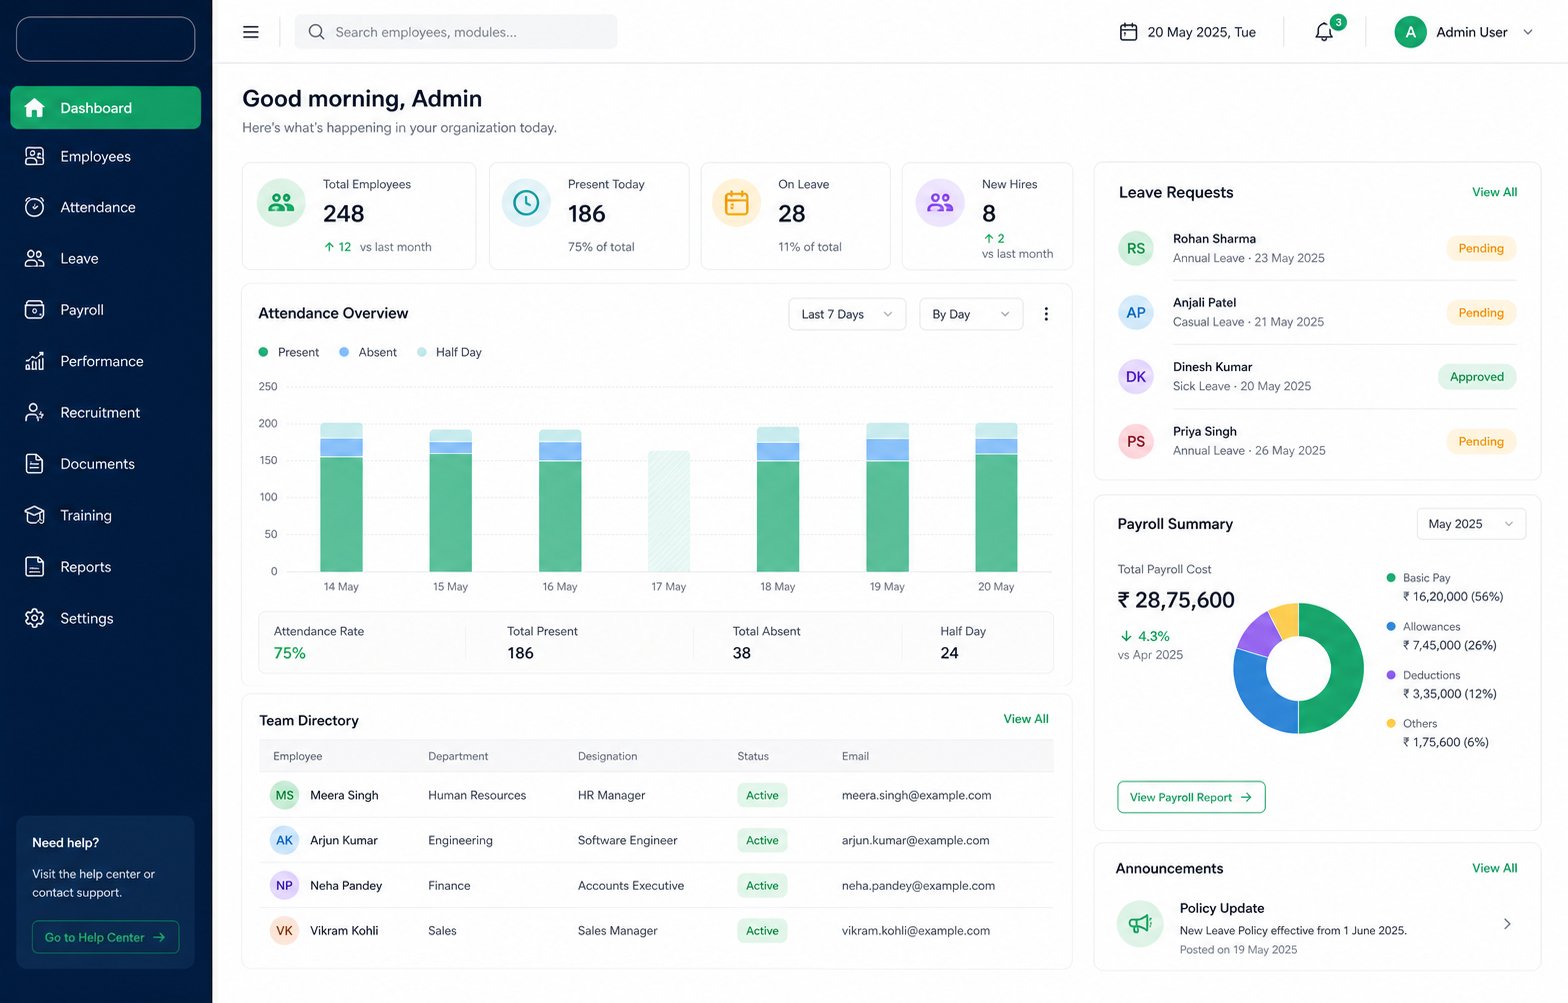Click the Others payroll legend entry

pyautogui.click(x=1438, y=733)
